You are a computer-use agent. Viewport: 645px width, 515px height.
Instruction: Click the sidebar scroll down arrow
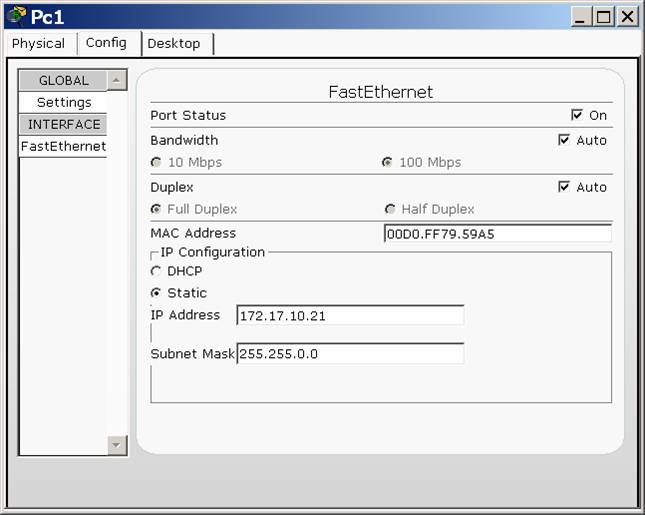point(117,445)
